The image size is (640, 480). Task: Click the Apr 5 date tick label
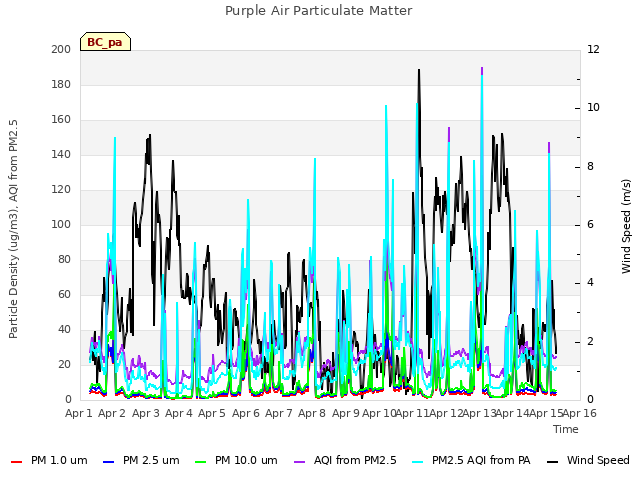[212, 413]
